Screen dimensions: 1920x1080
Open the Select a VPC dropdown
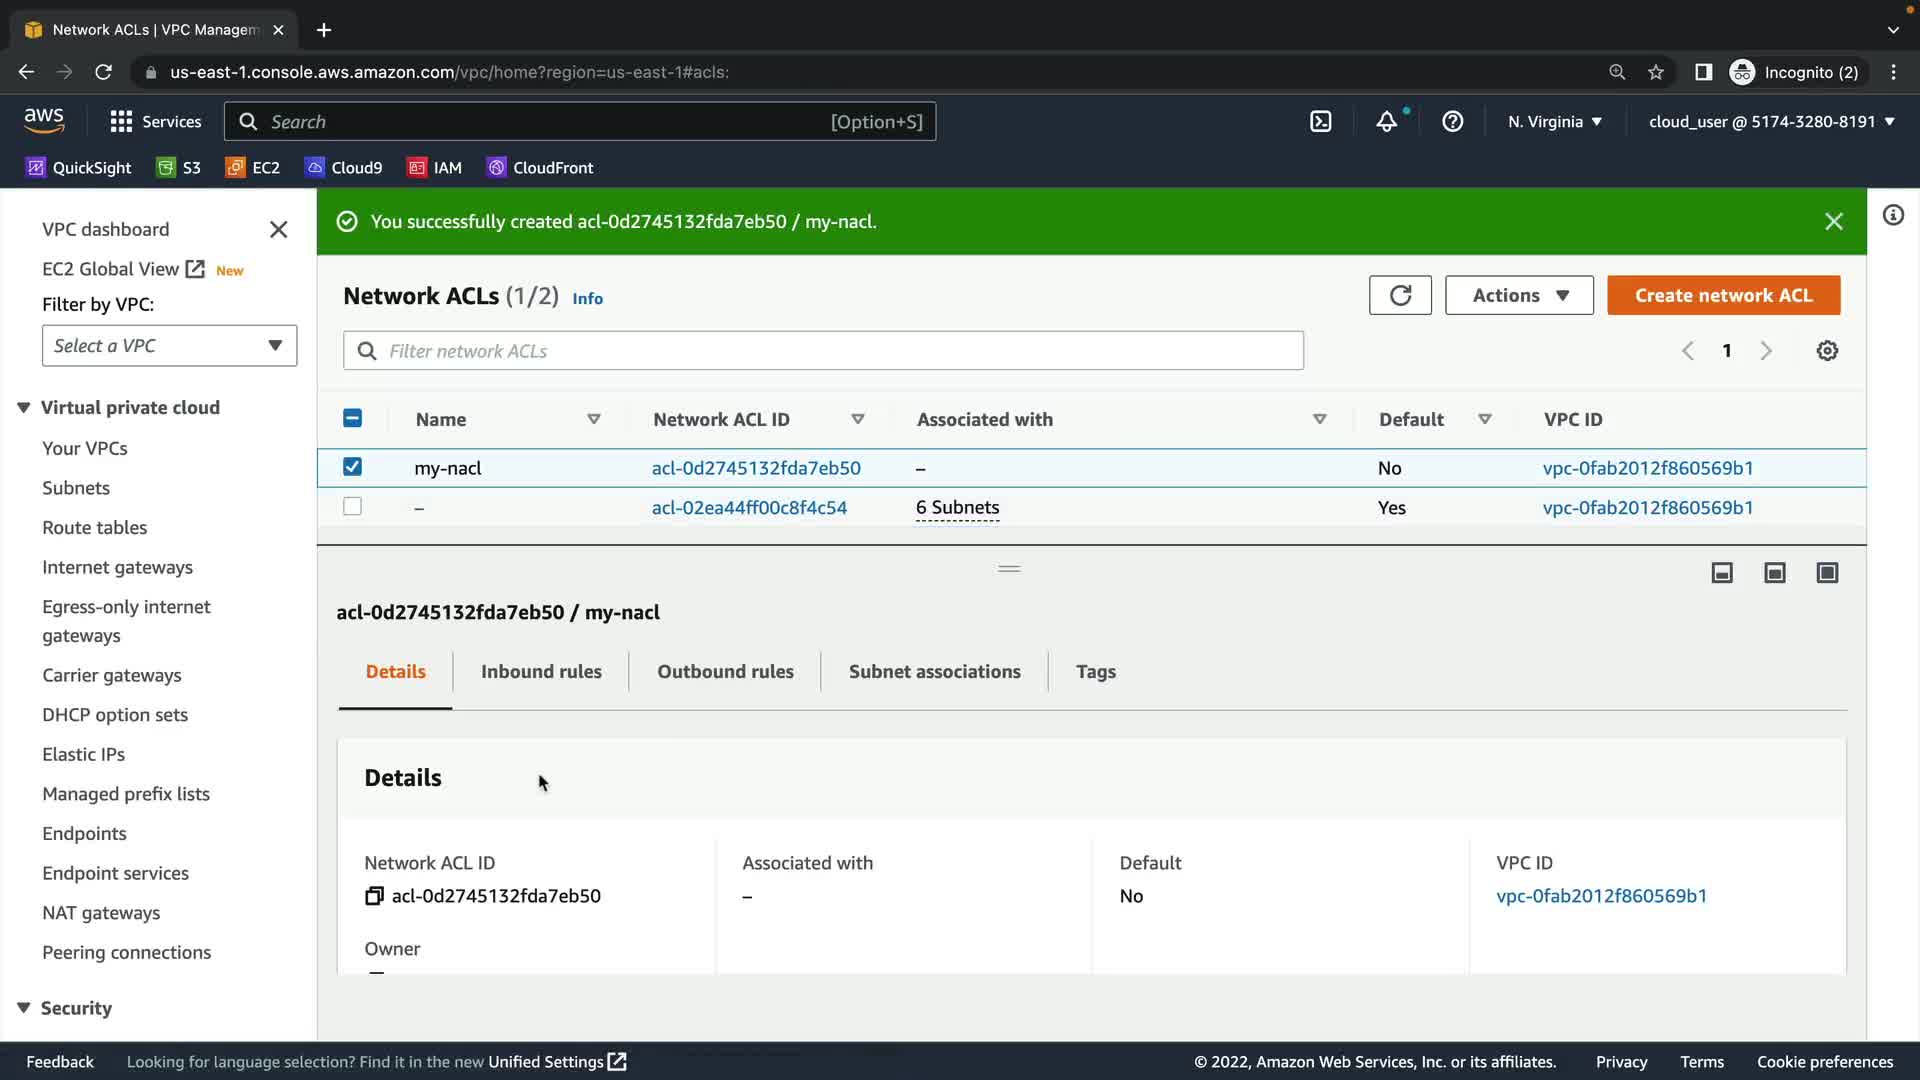pos(169,346)
